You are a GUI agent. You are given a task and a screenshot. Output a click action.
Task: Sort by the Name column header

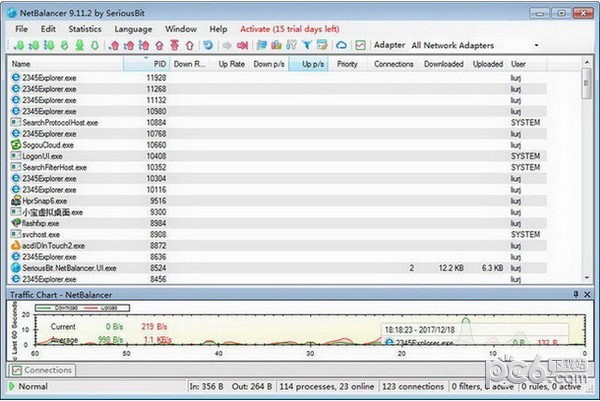pos(66,64)
